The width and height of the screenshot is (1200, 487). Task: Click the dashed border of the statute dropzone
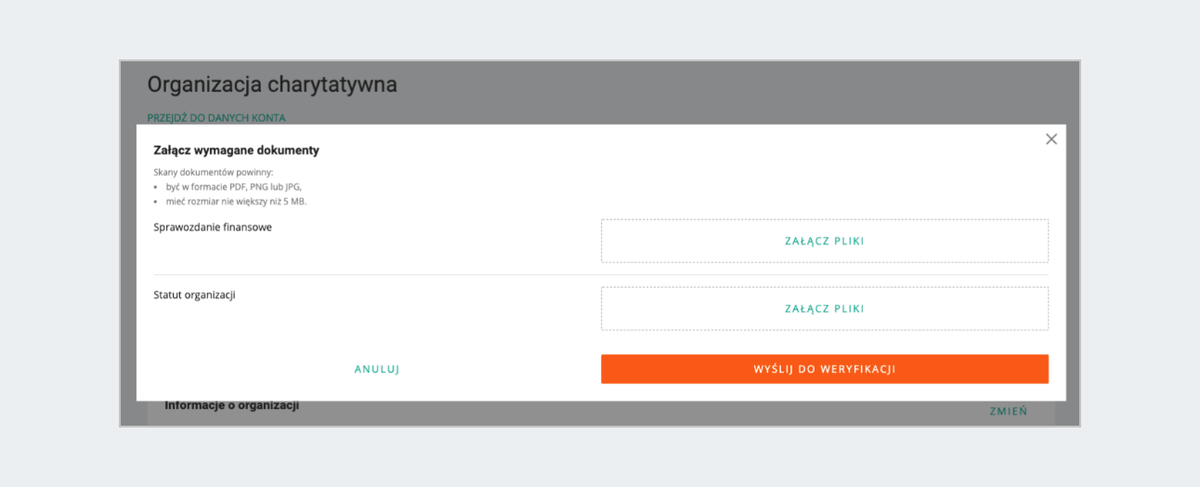point(825,287)
